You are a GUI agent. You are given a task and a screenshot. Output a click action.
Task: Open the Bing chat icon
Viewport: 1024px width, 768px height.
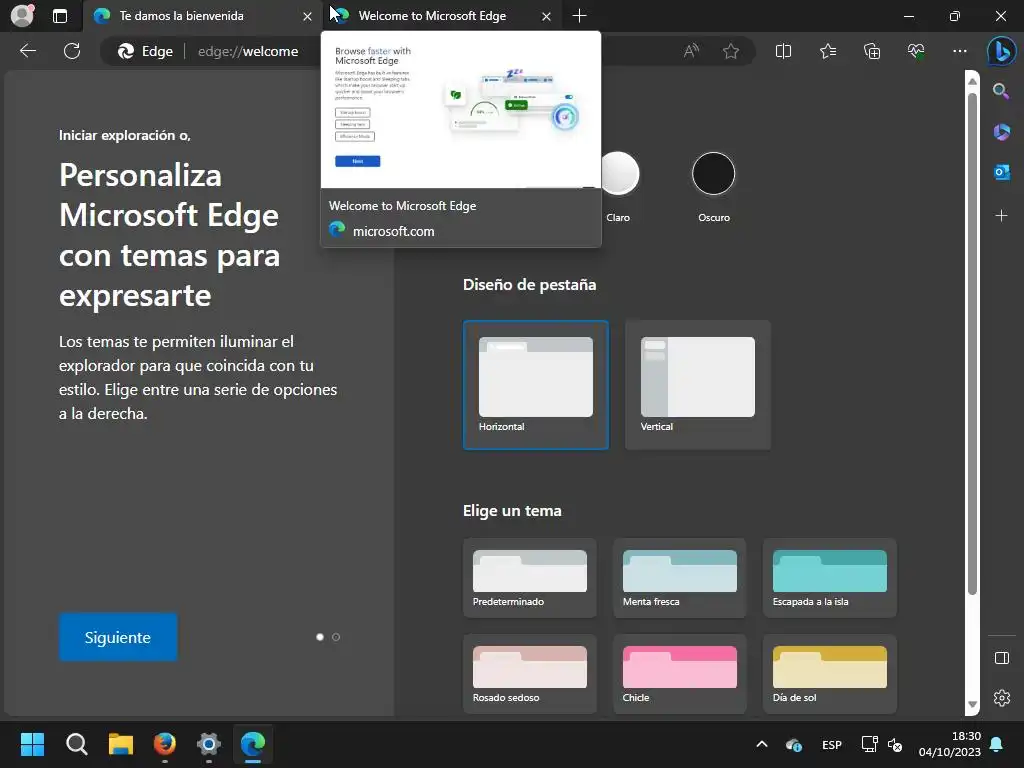pos(1001,51)
